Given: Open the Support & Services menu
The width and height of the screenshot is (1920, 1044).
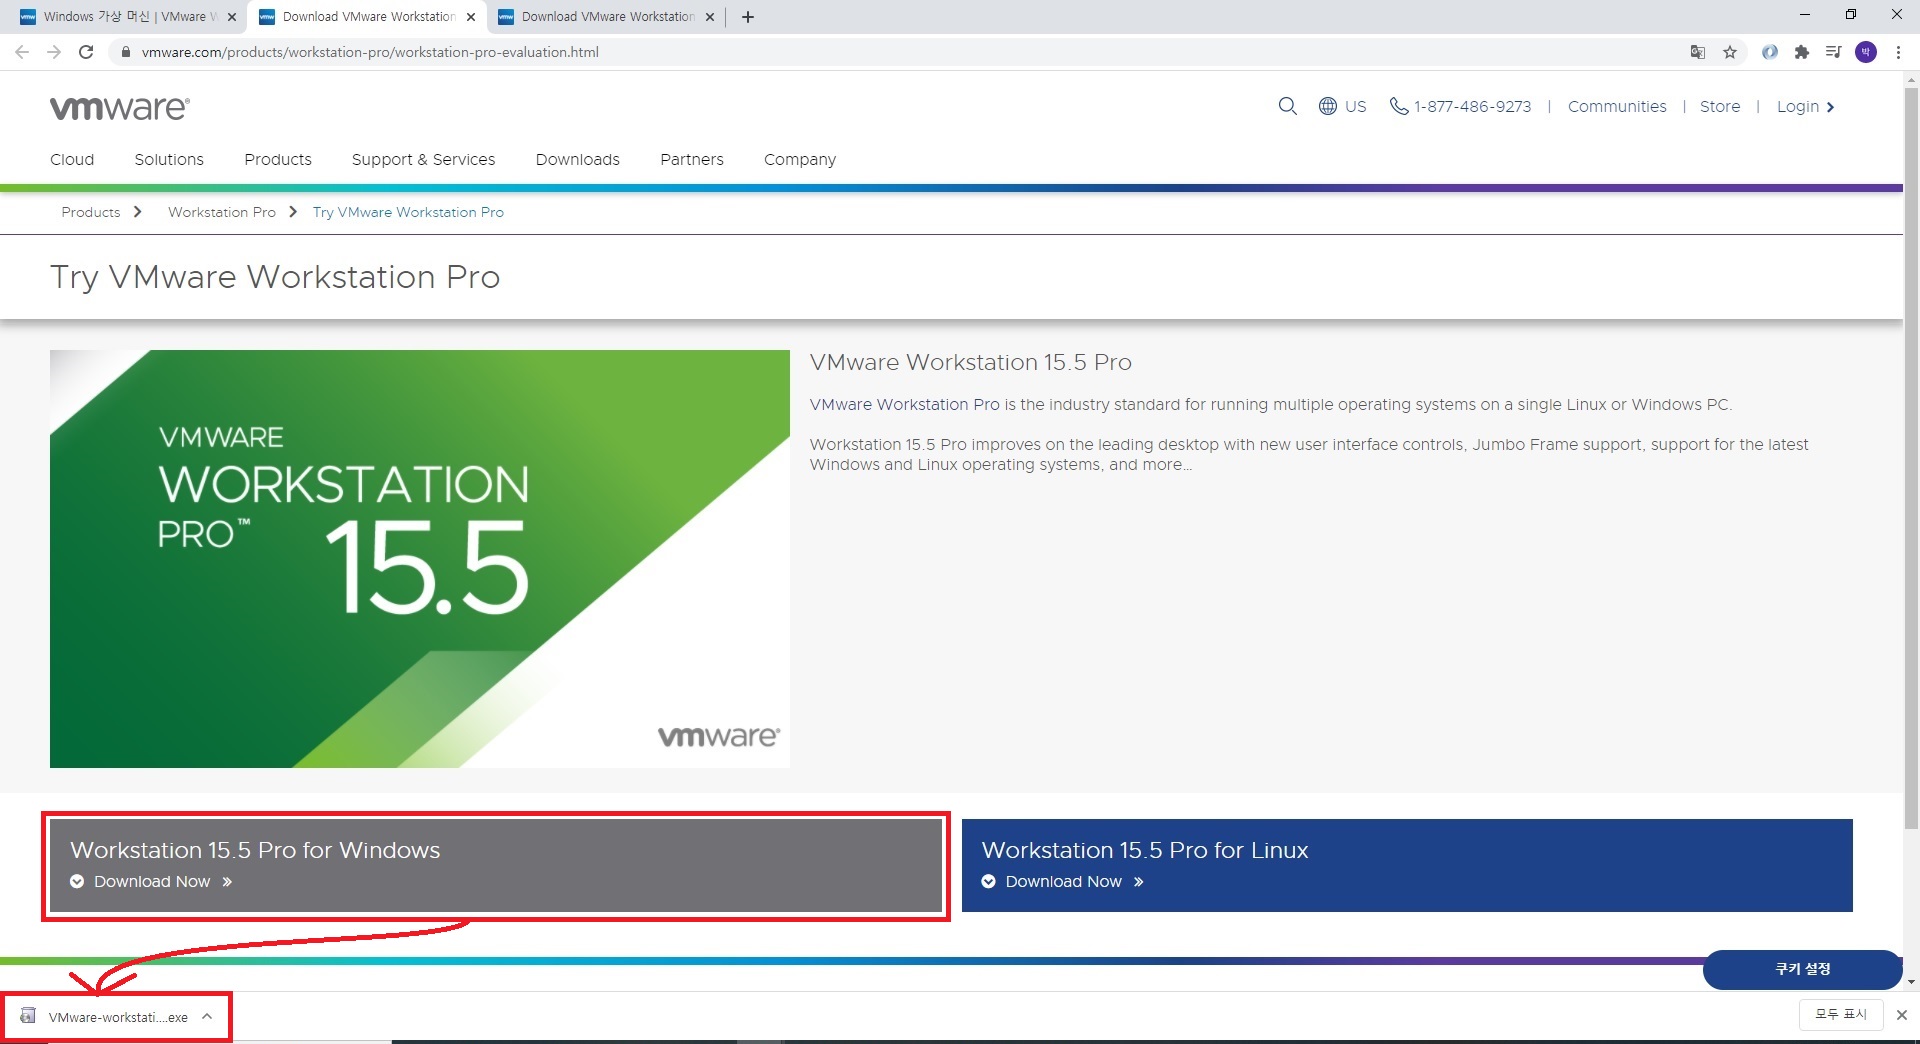Looking at the screenshot, I should point(423,159).
